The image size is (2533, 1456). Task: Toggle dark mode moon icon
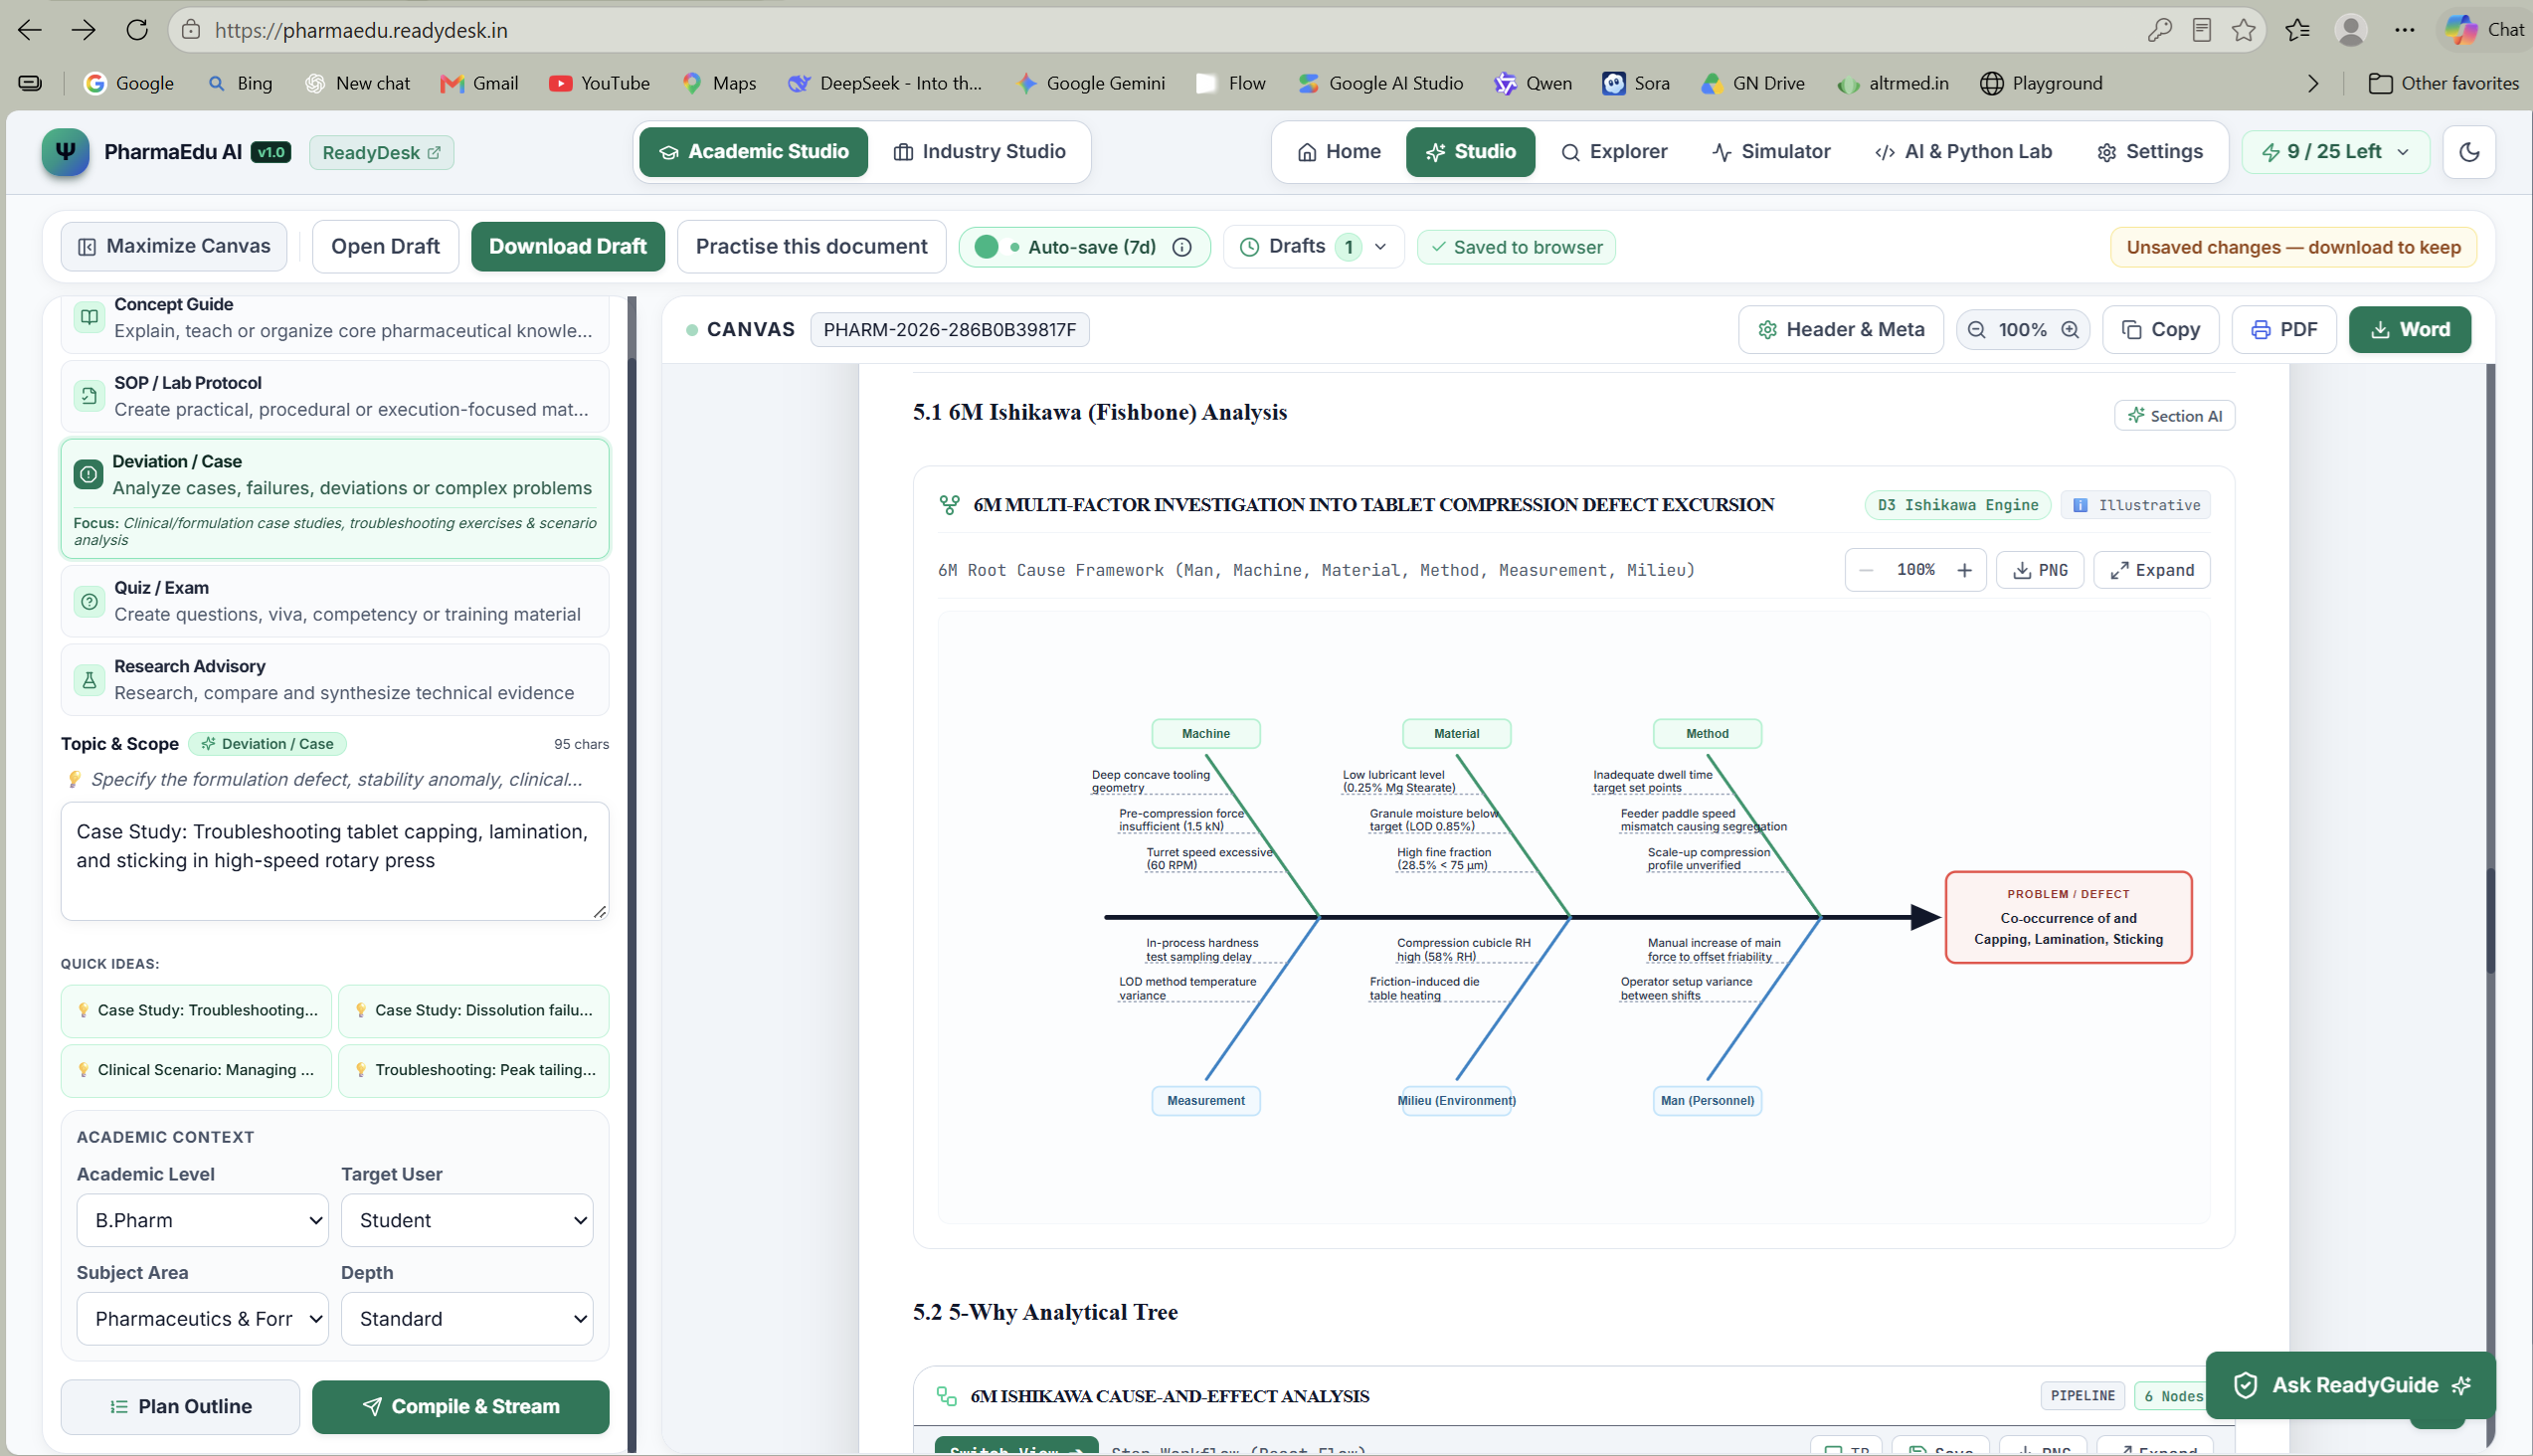point(2469,152)
